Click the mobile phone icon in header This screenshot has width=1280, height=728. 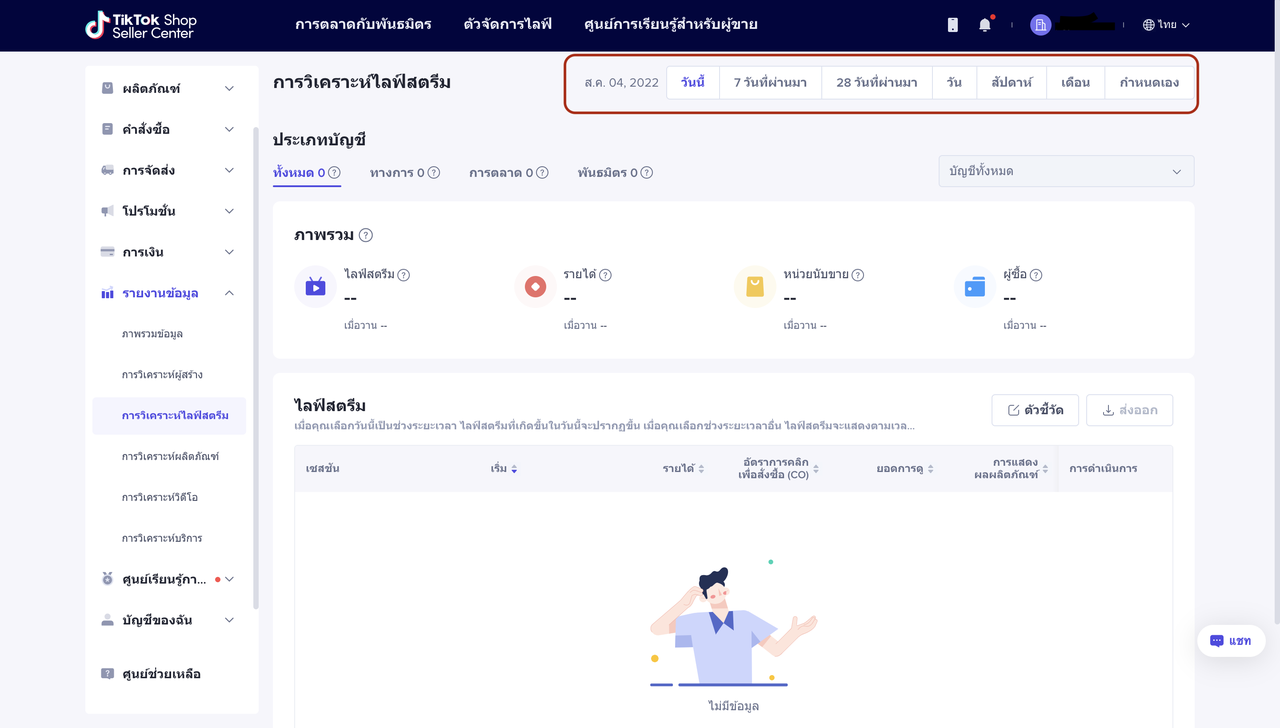click(x=952, y=25)
